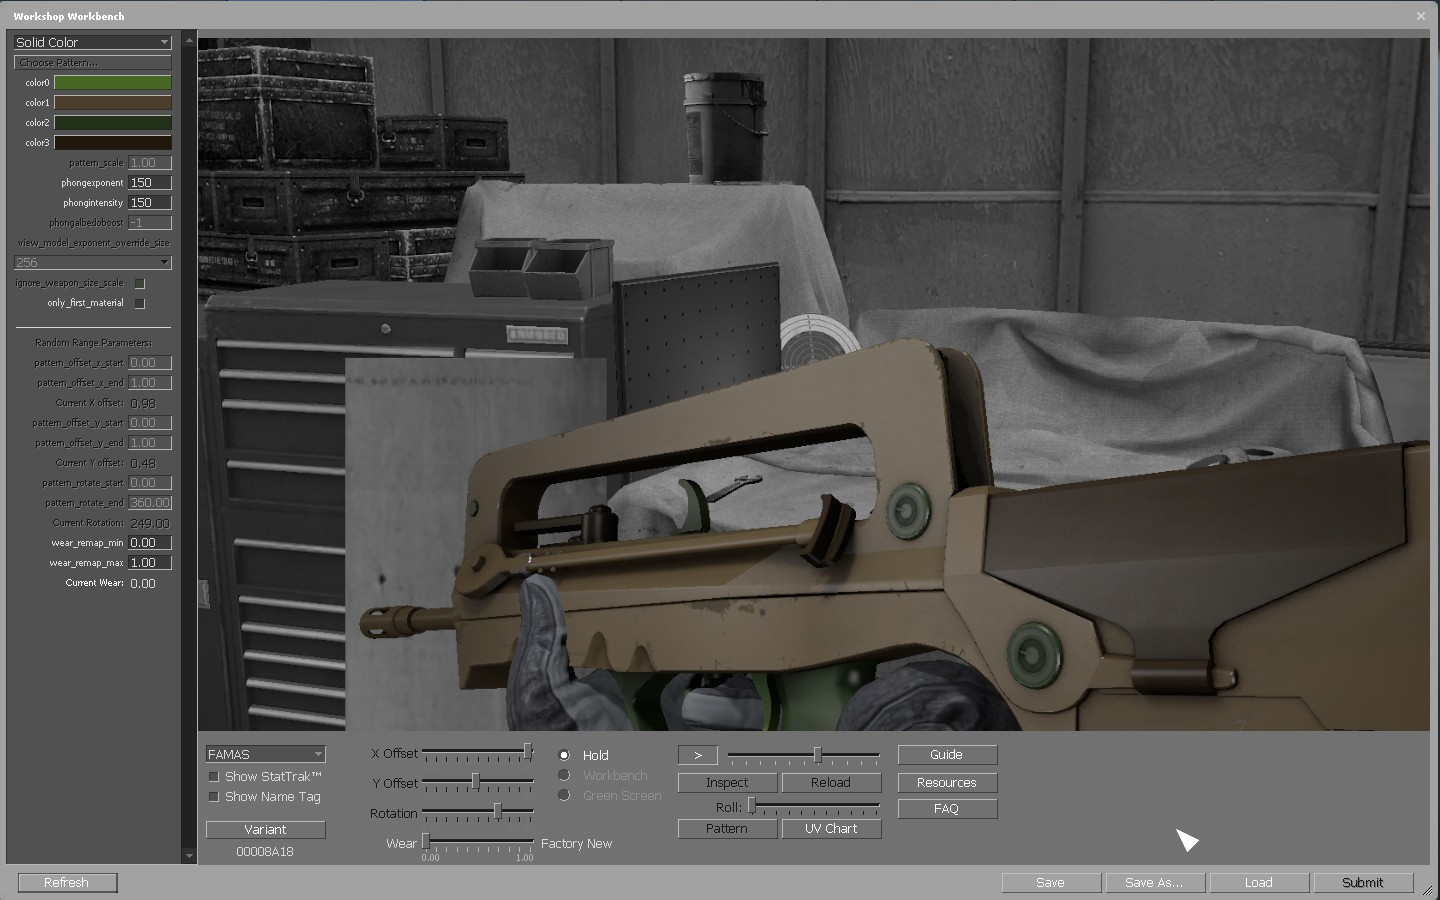1440x900 pixels.
Task: Click the Current Rotation value 249.00
Action: tap(150, 523)
